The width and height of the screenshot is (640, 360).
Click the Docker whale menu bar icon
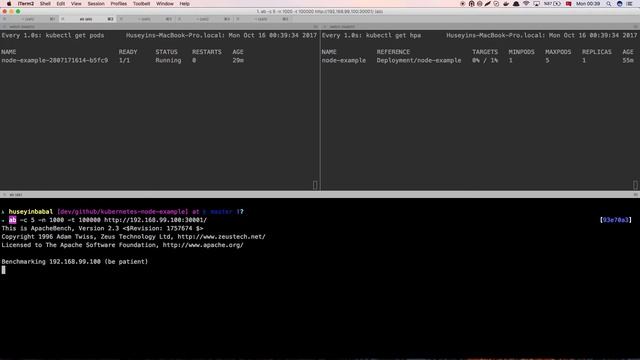click(506, 4)
